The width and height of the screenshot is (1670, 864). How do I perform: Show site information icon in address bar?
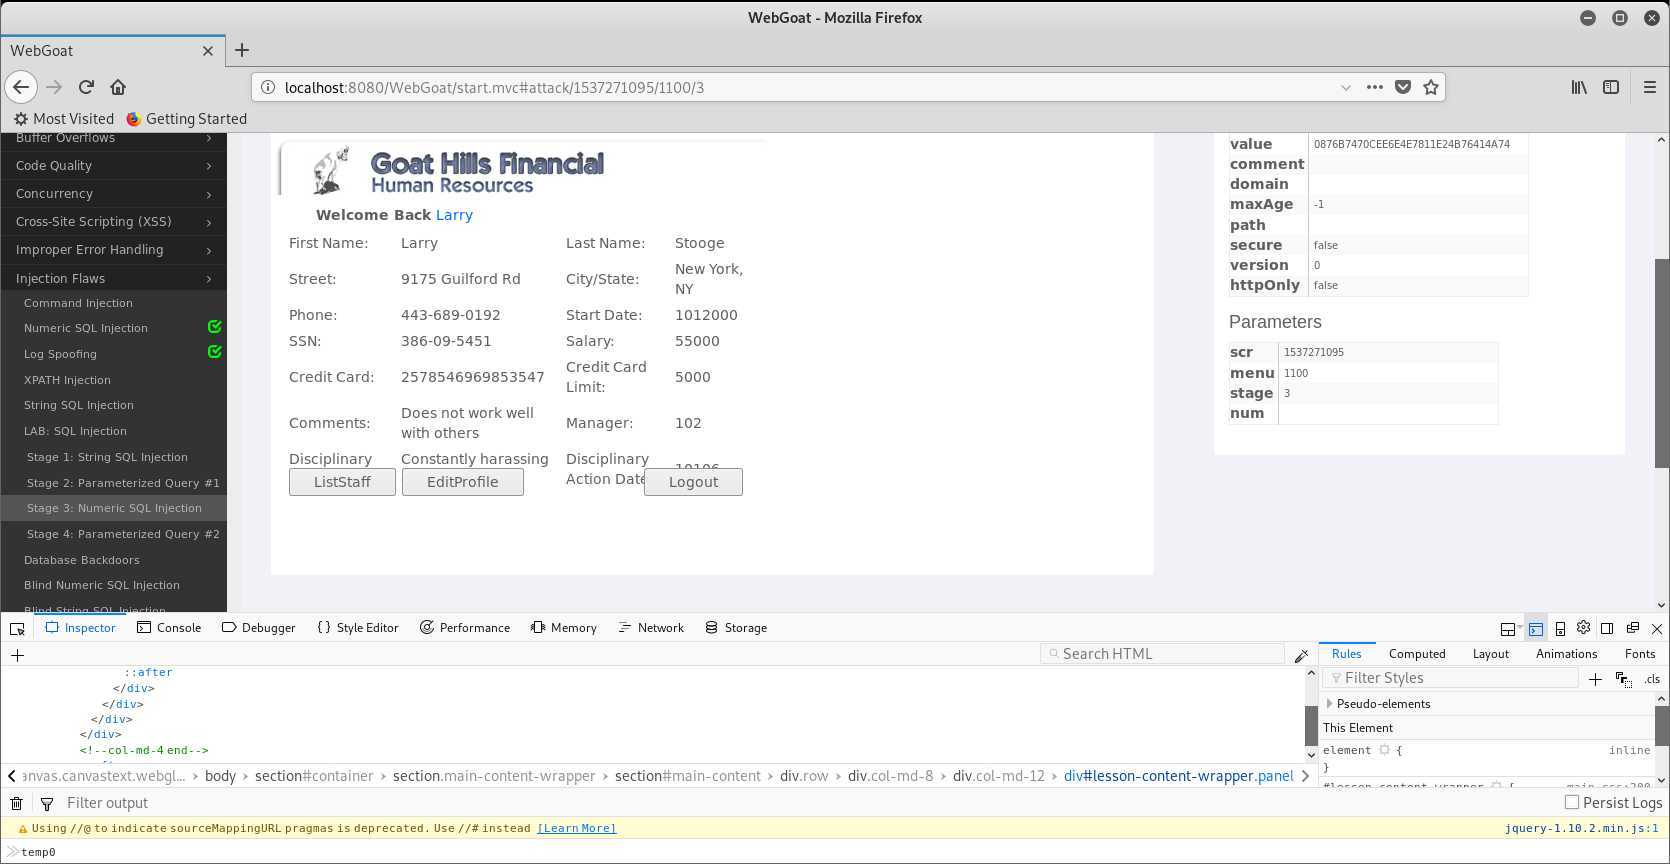tap(268, 87)
